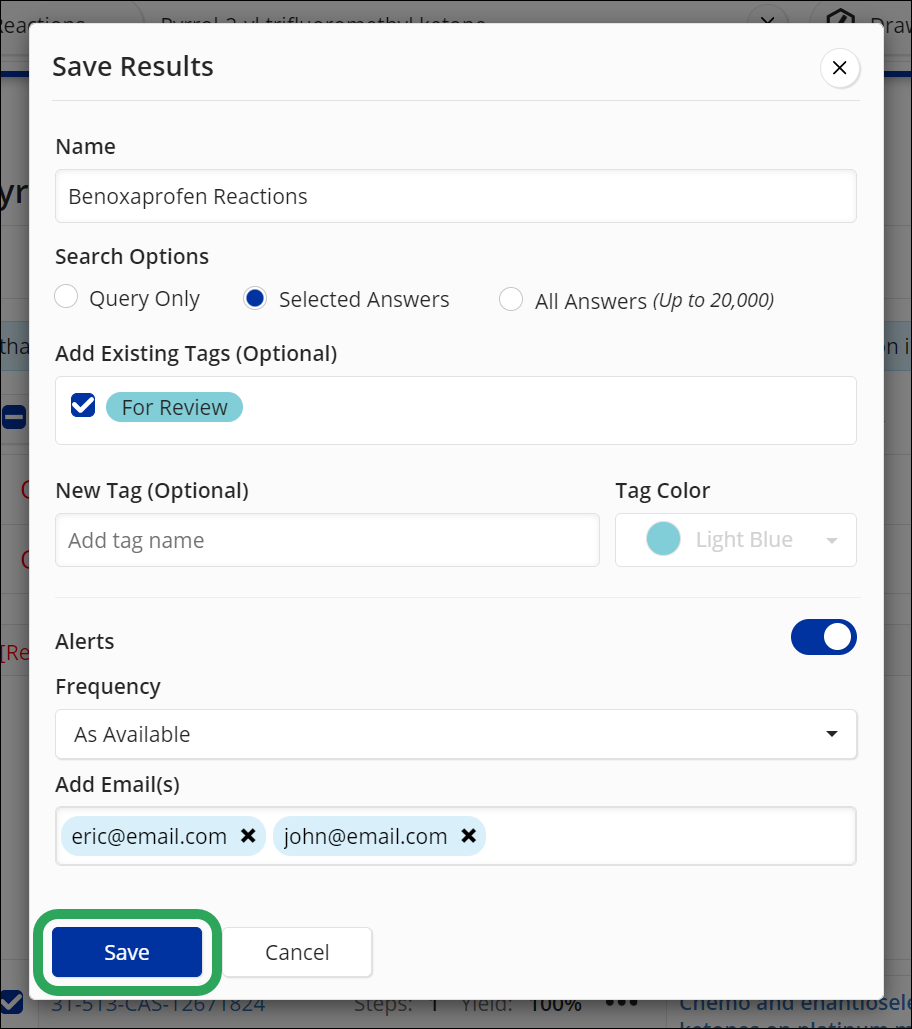912x1029 pixels.
Task: Toggle the background result row checkbox at bottom left
Action: (x=11, y=1002)
